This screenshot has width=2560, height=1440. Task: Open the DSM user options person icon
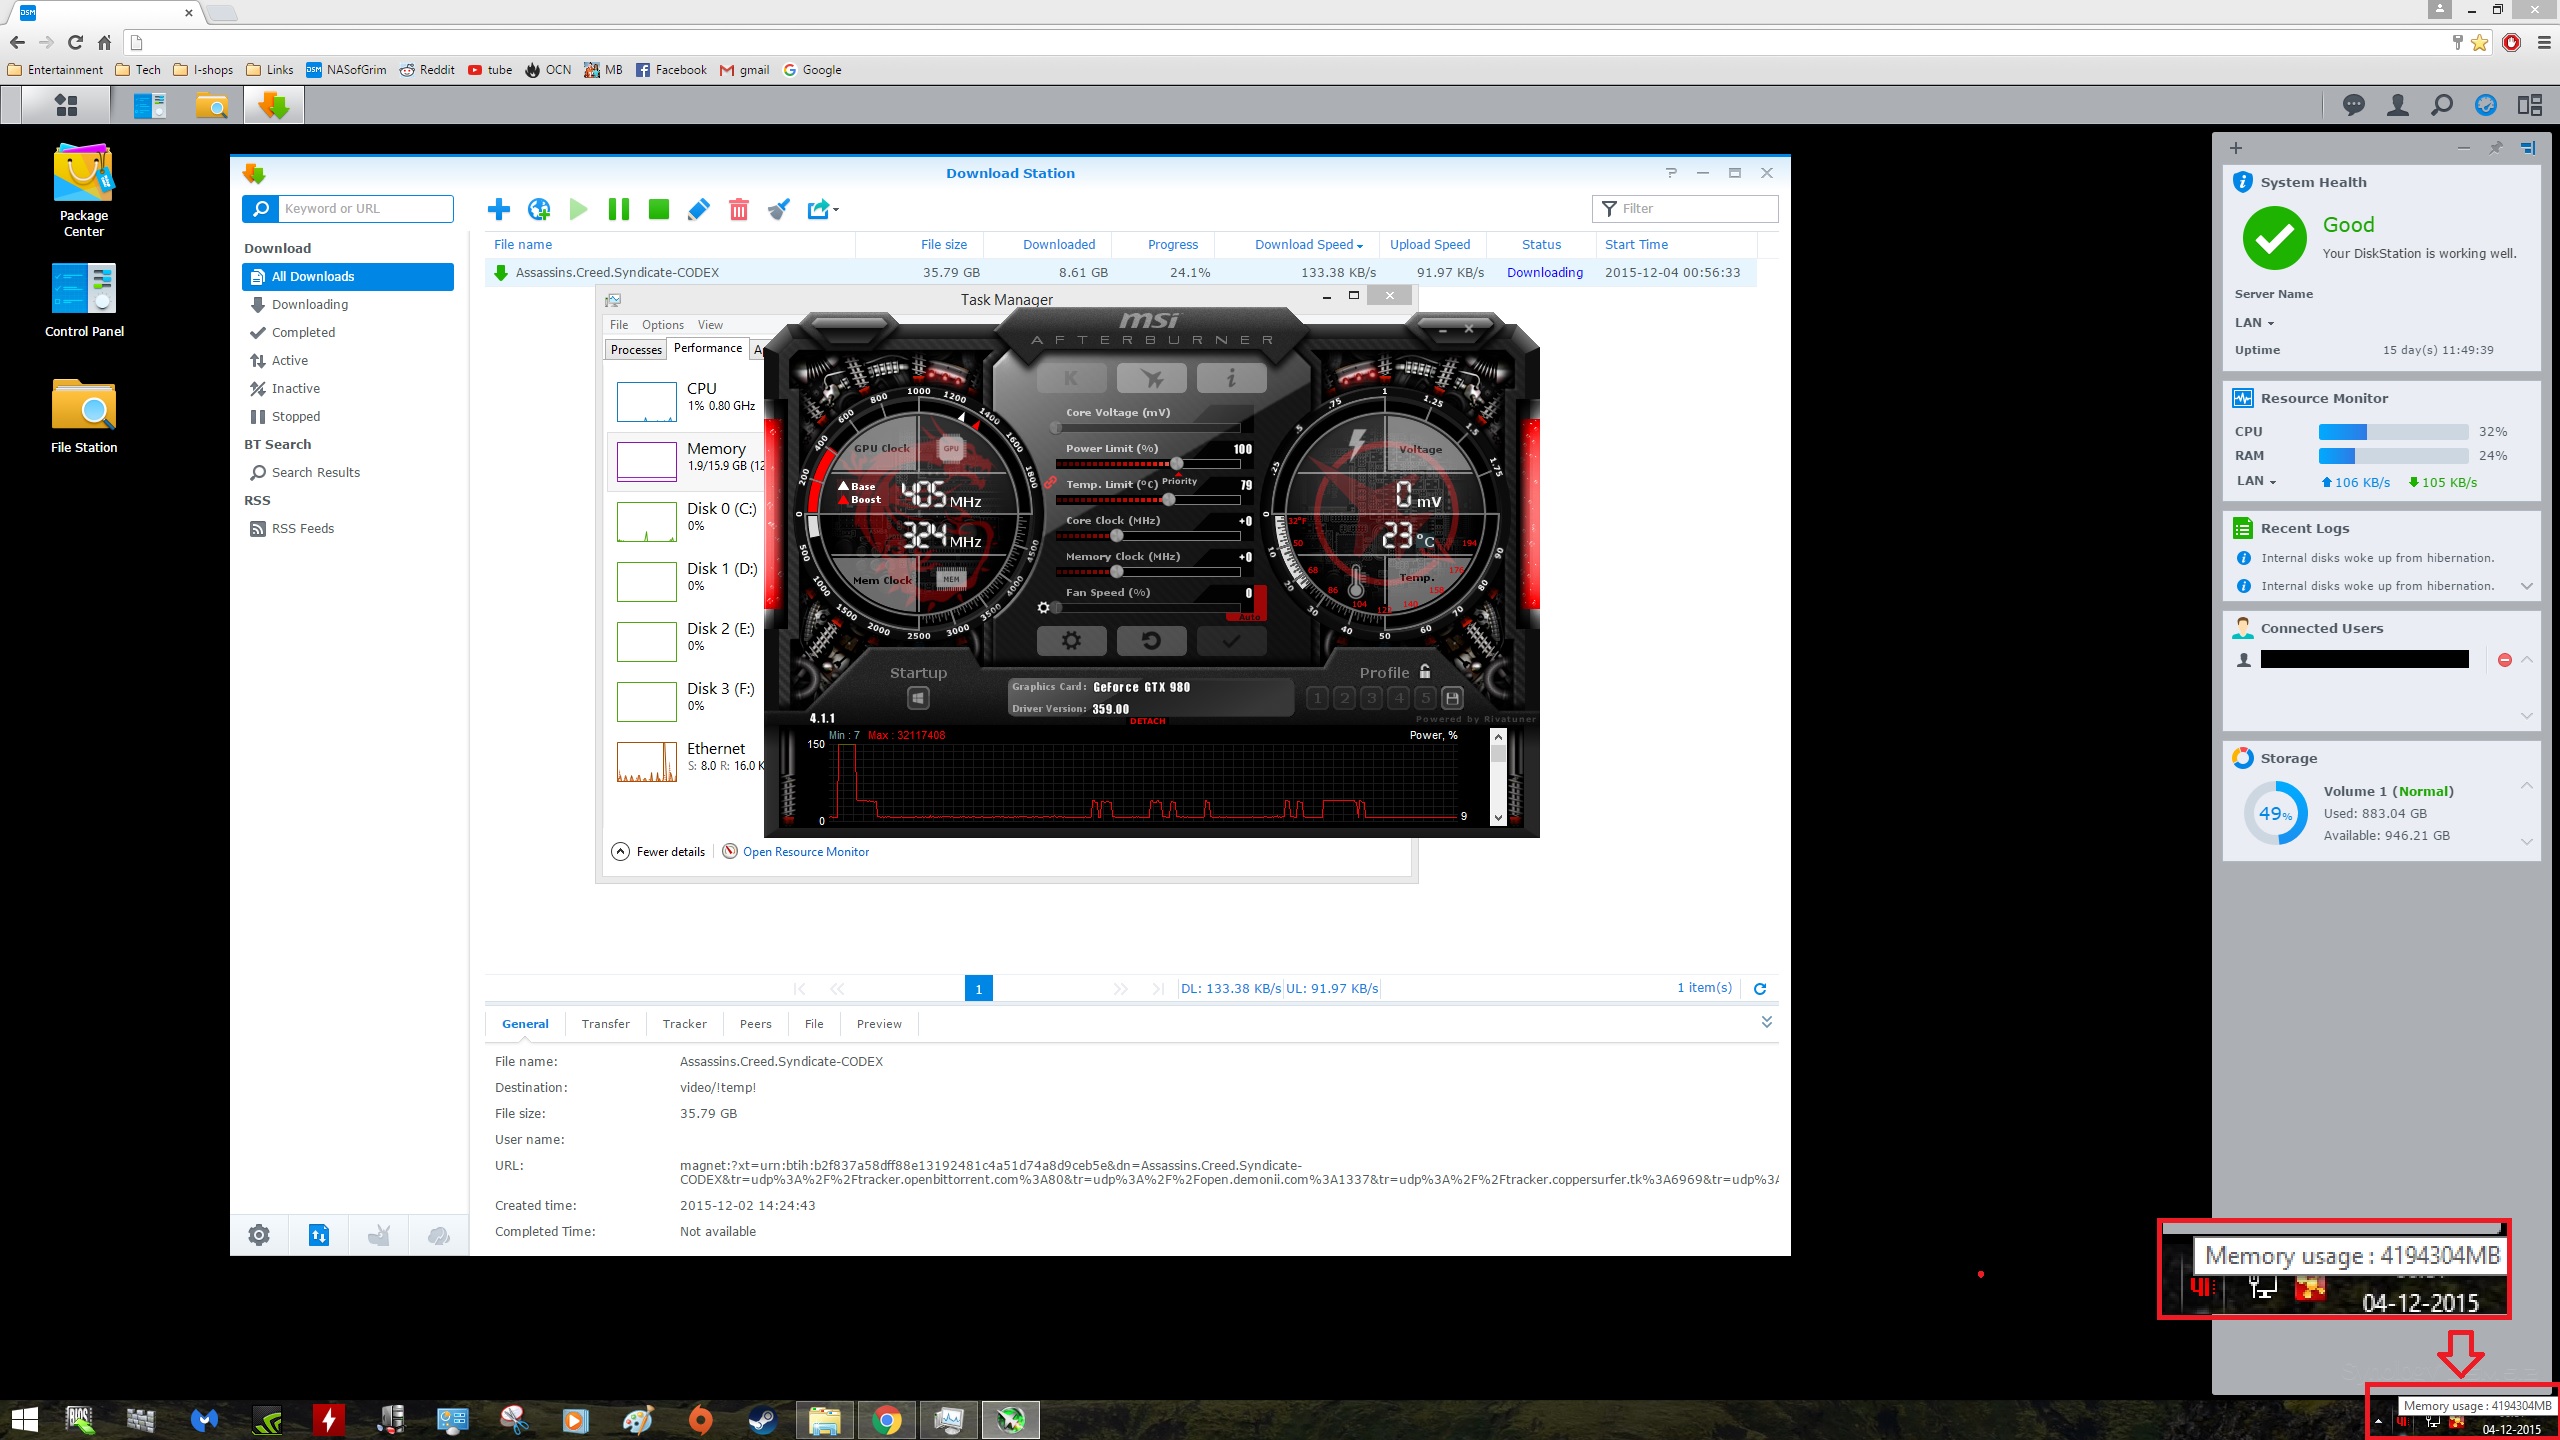[2398, 105]
